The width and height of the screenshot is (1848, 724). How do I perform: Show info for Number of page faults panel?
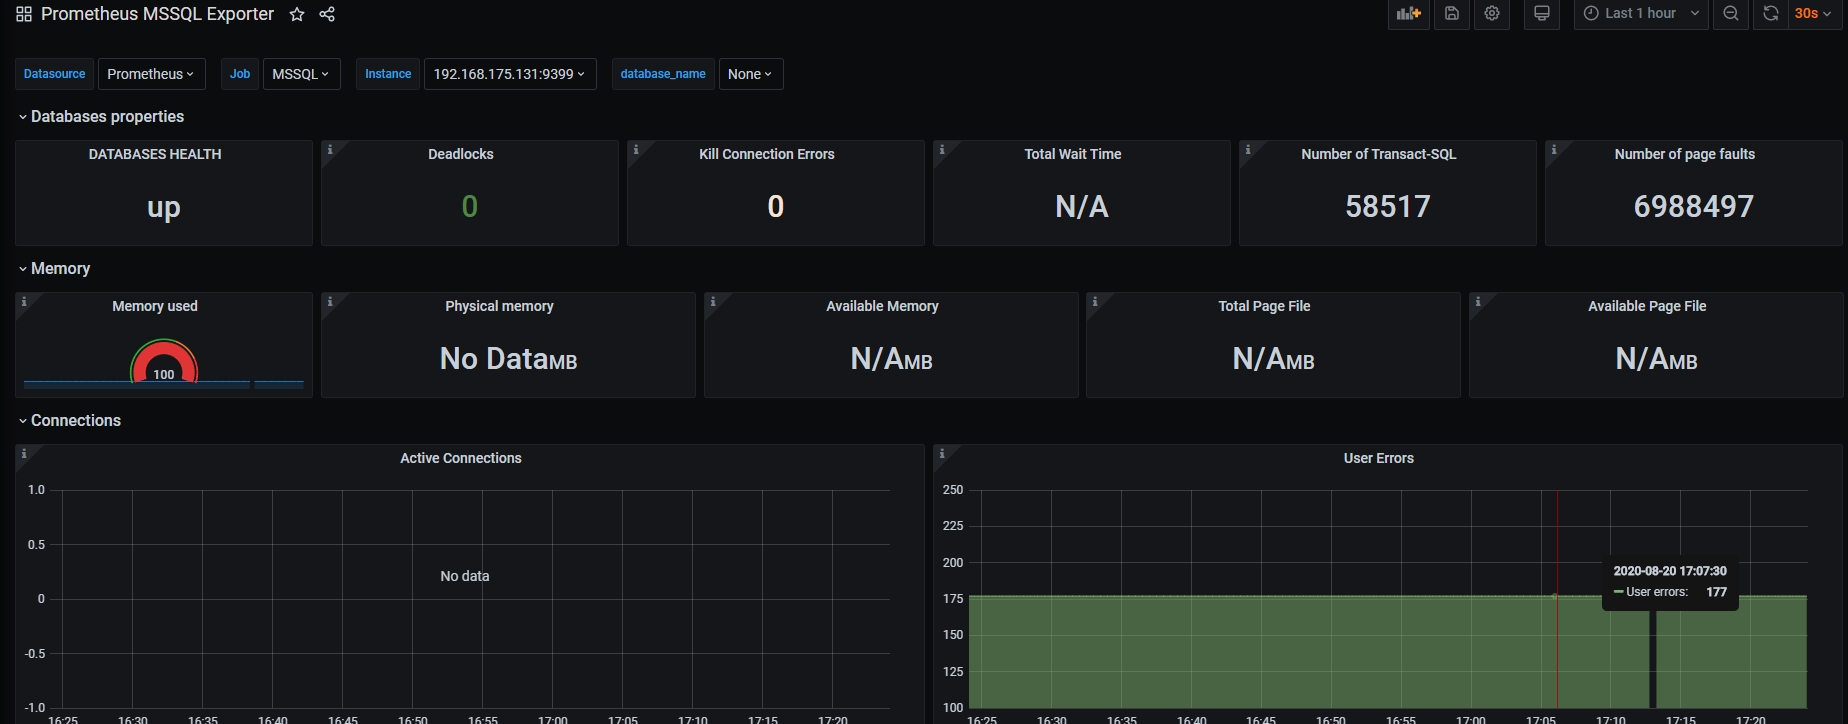(x=1554, y=150)
